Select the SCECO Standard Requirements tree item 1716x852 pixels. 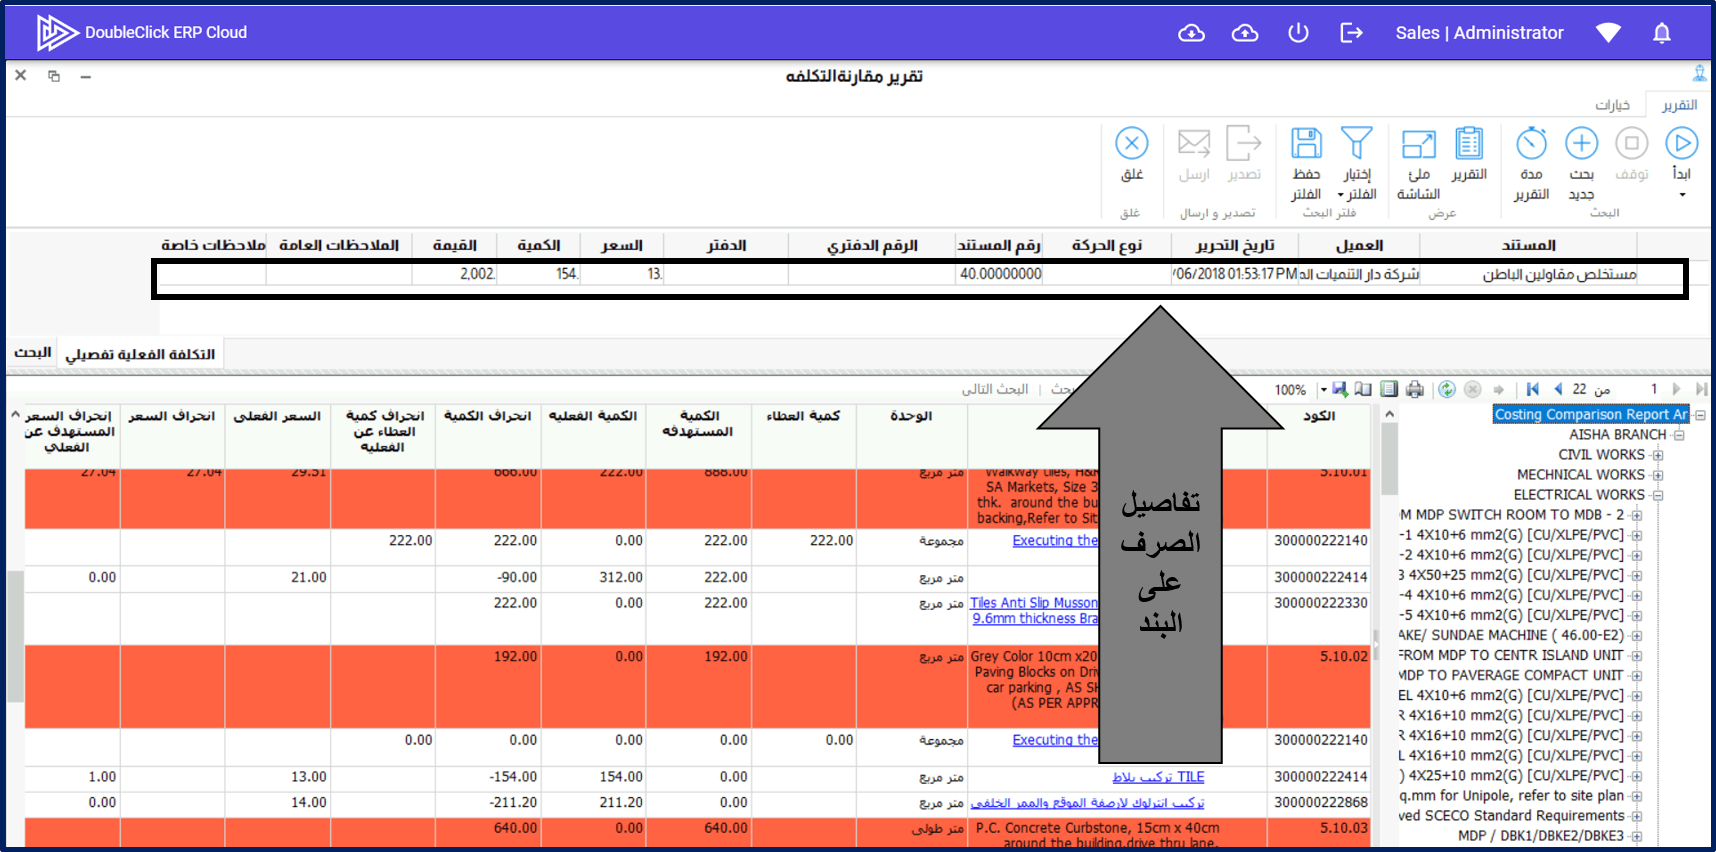(x=1511, y=815)
